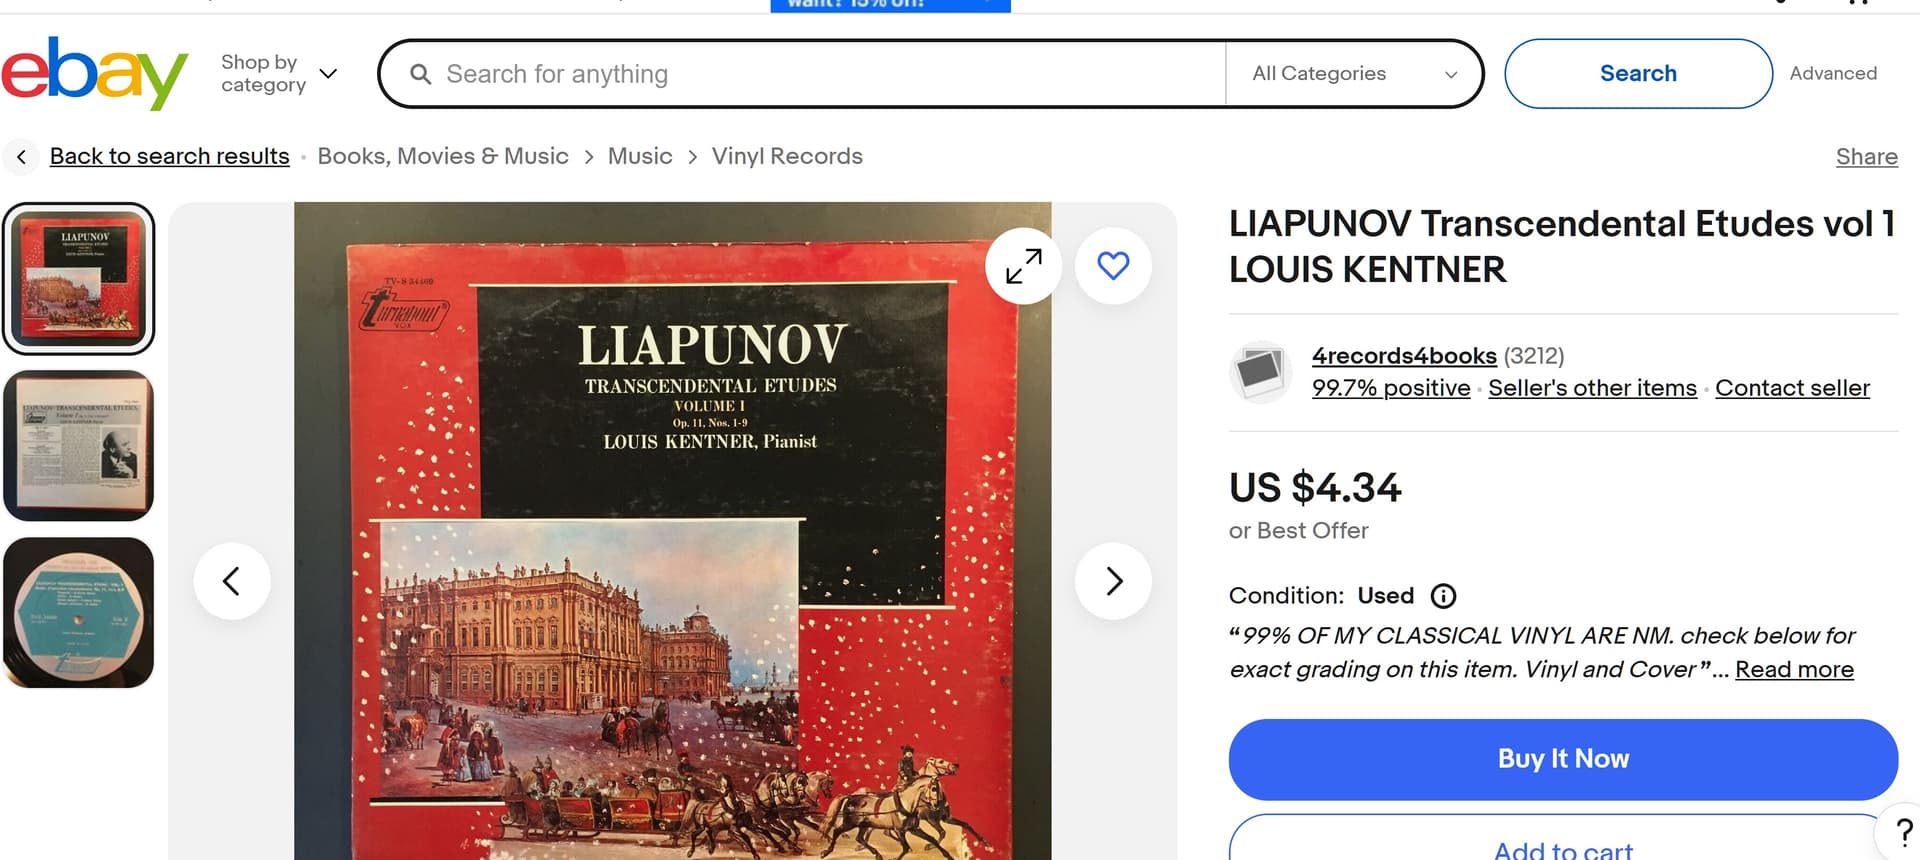Click the eBay logo
This screenshot has width=1920, height=860.
click(x=94, y=73)
